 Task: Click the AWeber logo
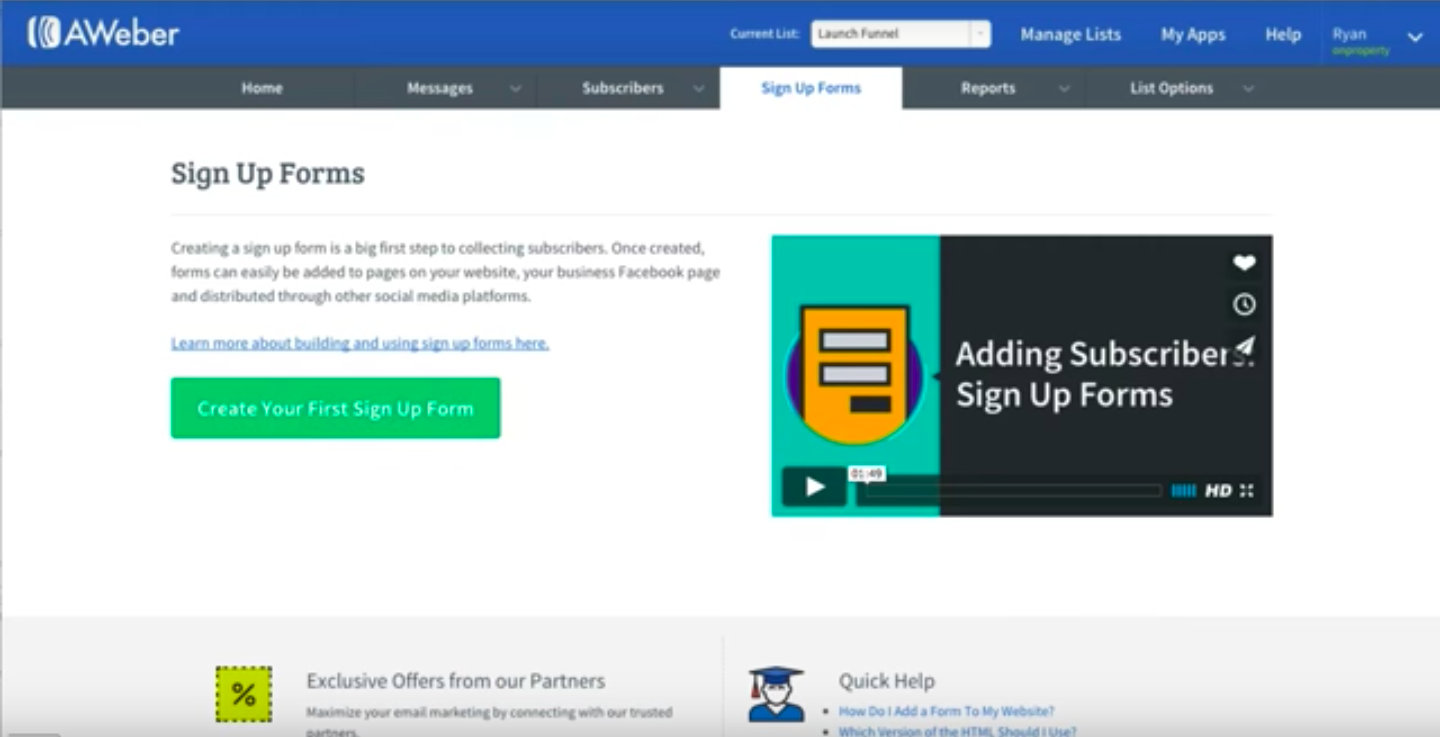(x=103, y=33)
